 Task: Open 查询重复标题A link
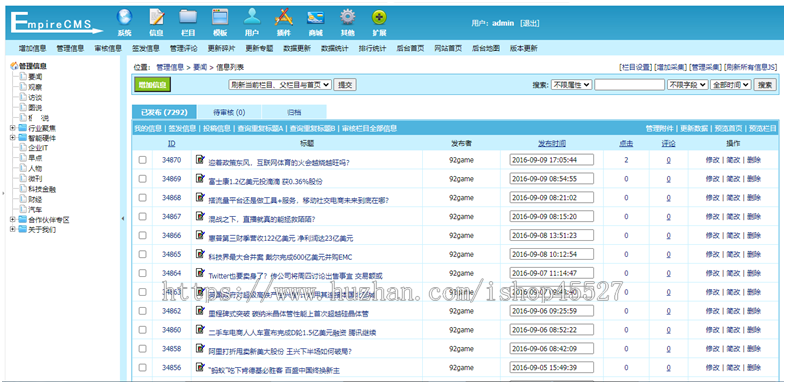(260, 128)
